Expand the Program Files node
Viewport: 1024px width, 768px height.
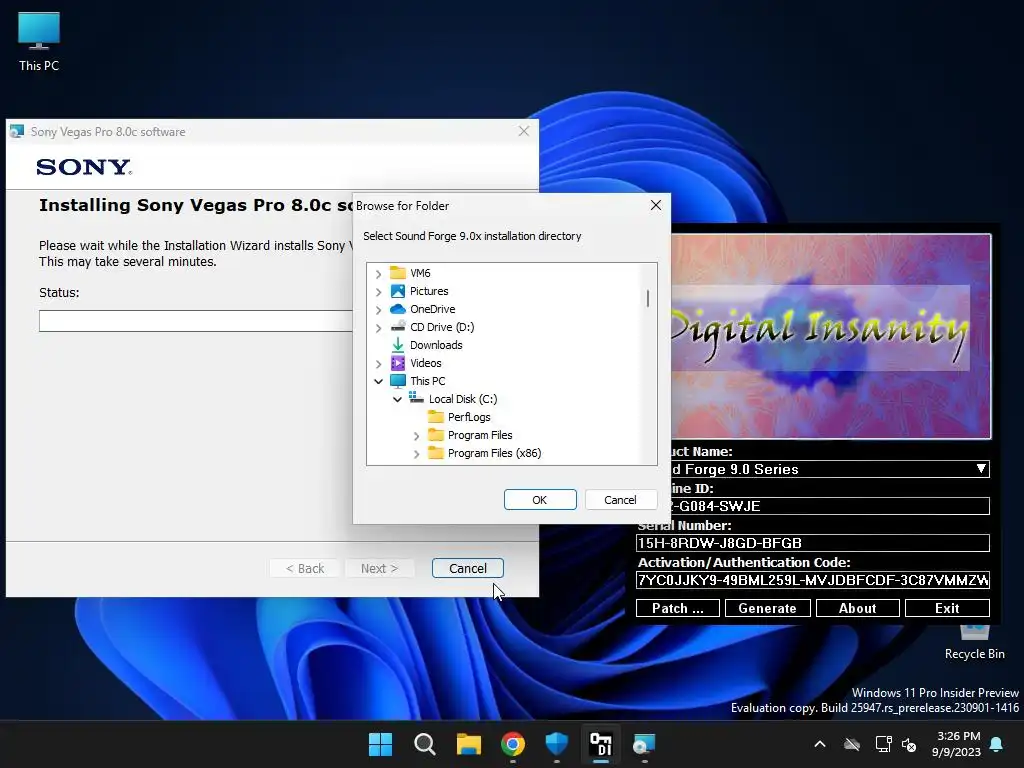tap(417, 436)
